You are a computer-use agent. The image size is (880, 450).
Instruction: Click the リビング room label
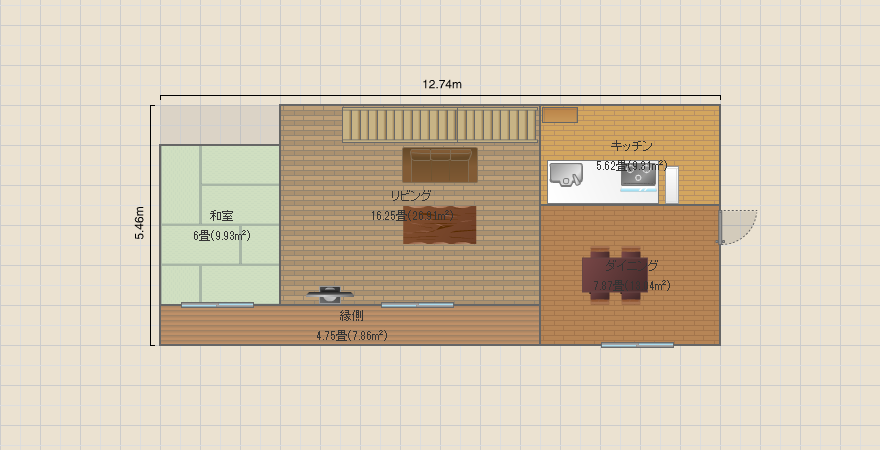[411, 195]
